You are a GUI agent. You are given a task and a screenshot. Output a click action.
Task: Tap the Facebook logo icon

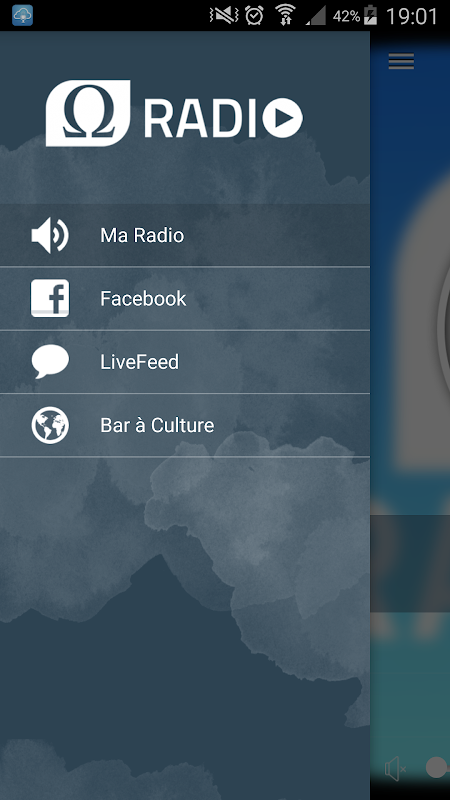[50, 298]
